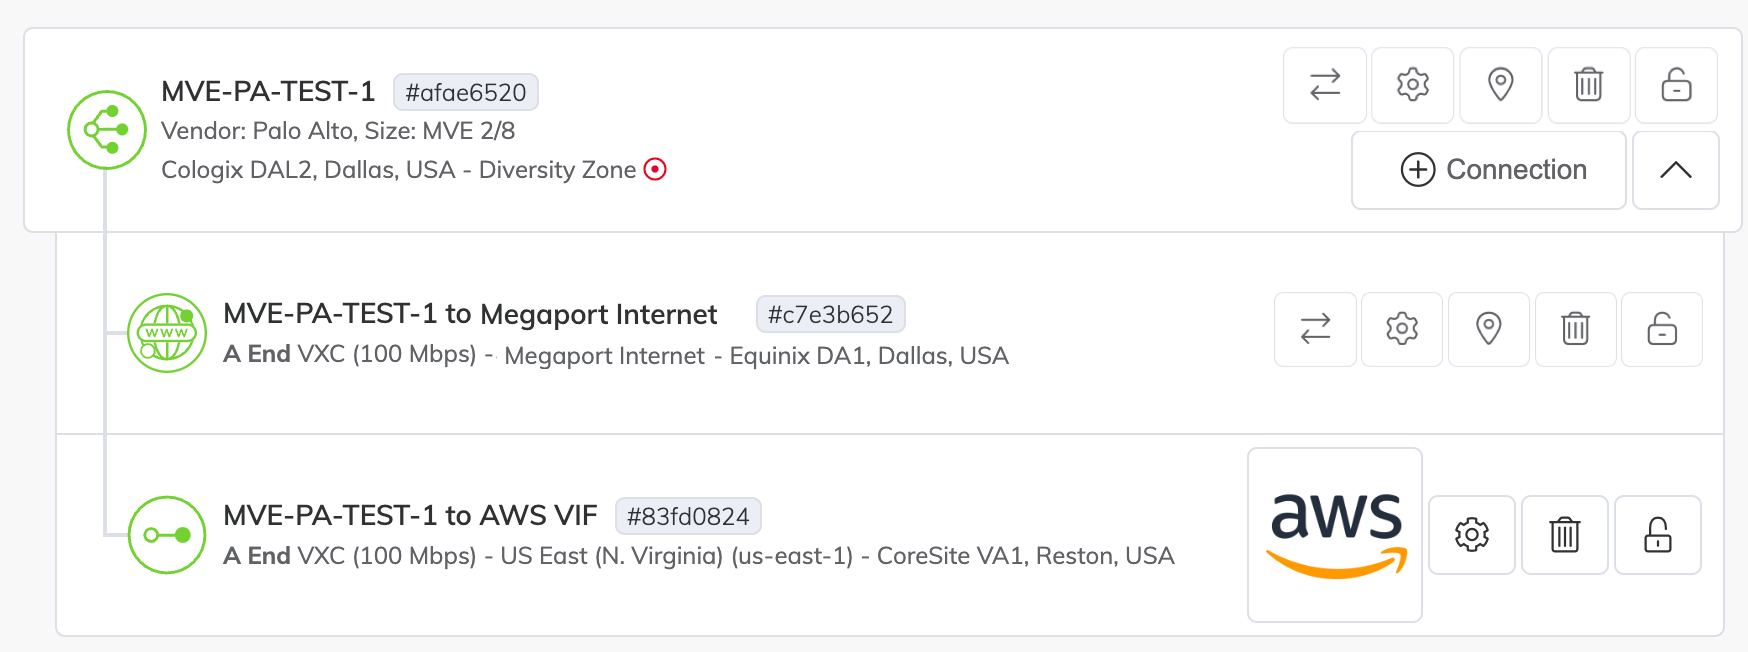Open settings gear for MVE-PA-TEST-1
The width and height of the screenshot is (1748, 652).
(x=1412, y=85)
